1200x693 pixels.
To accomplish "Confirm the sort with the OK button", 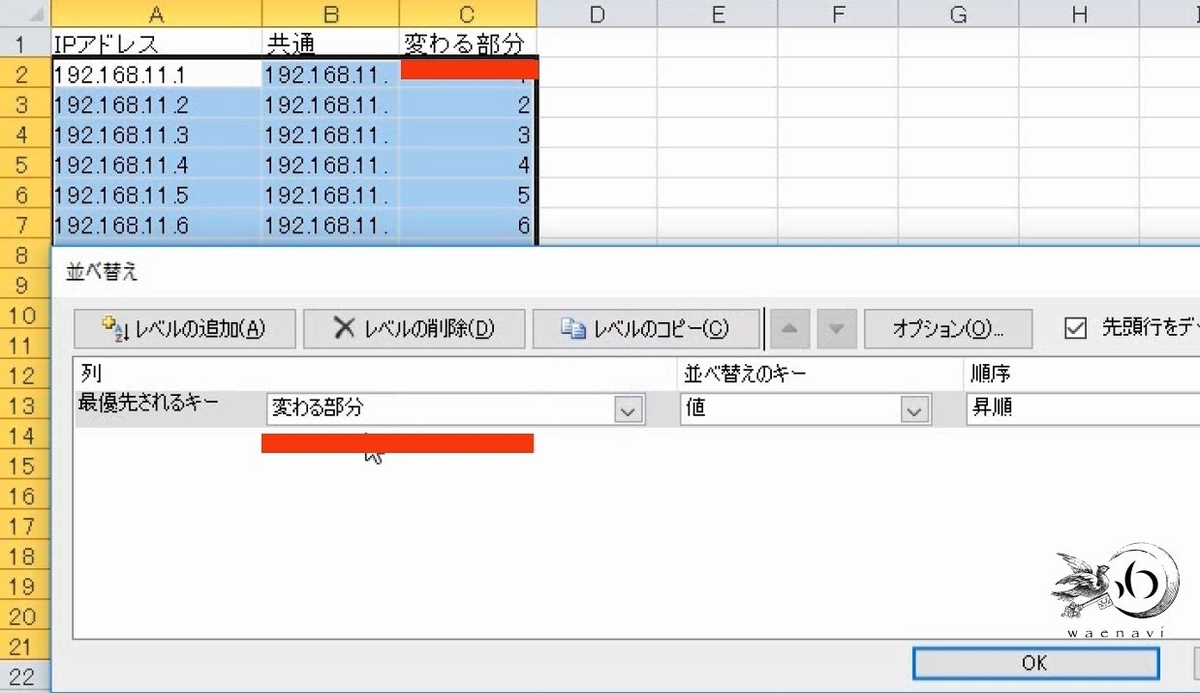I will point(1035,663).
